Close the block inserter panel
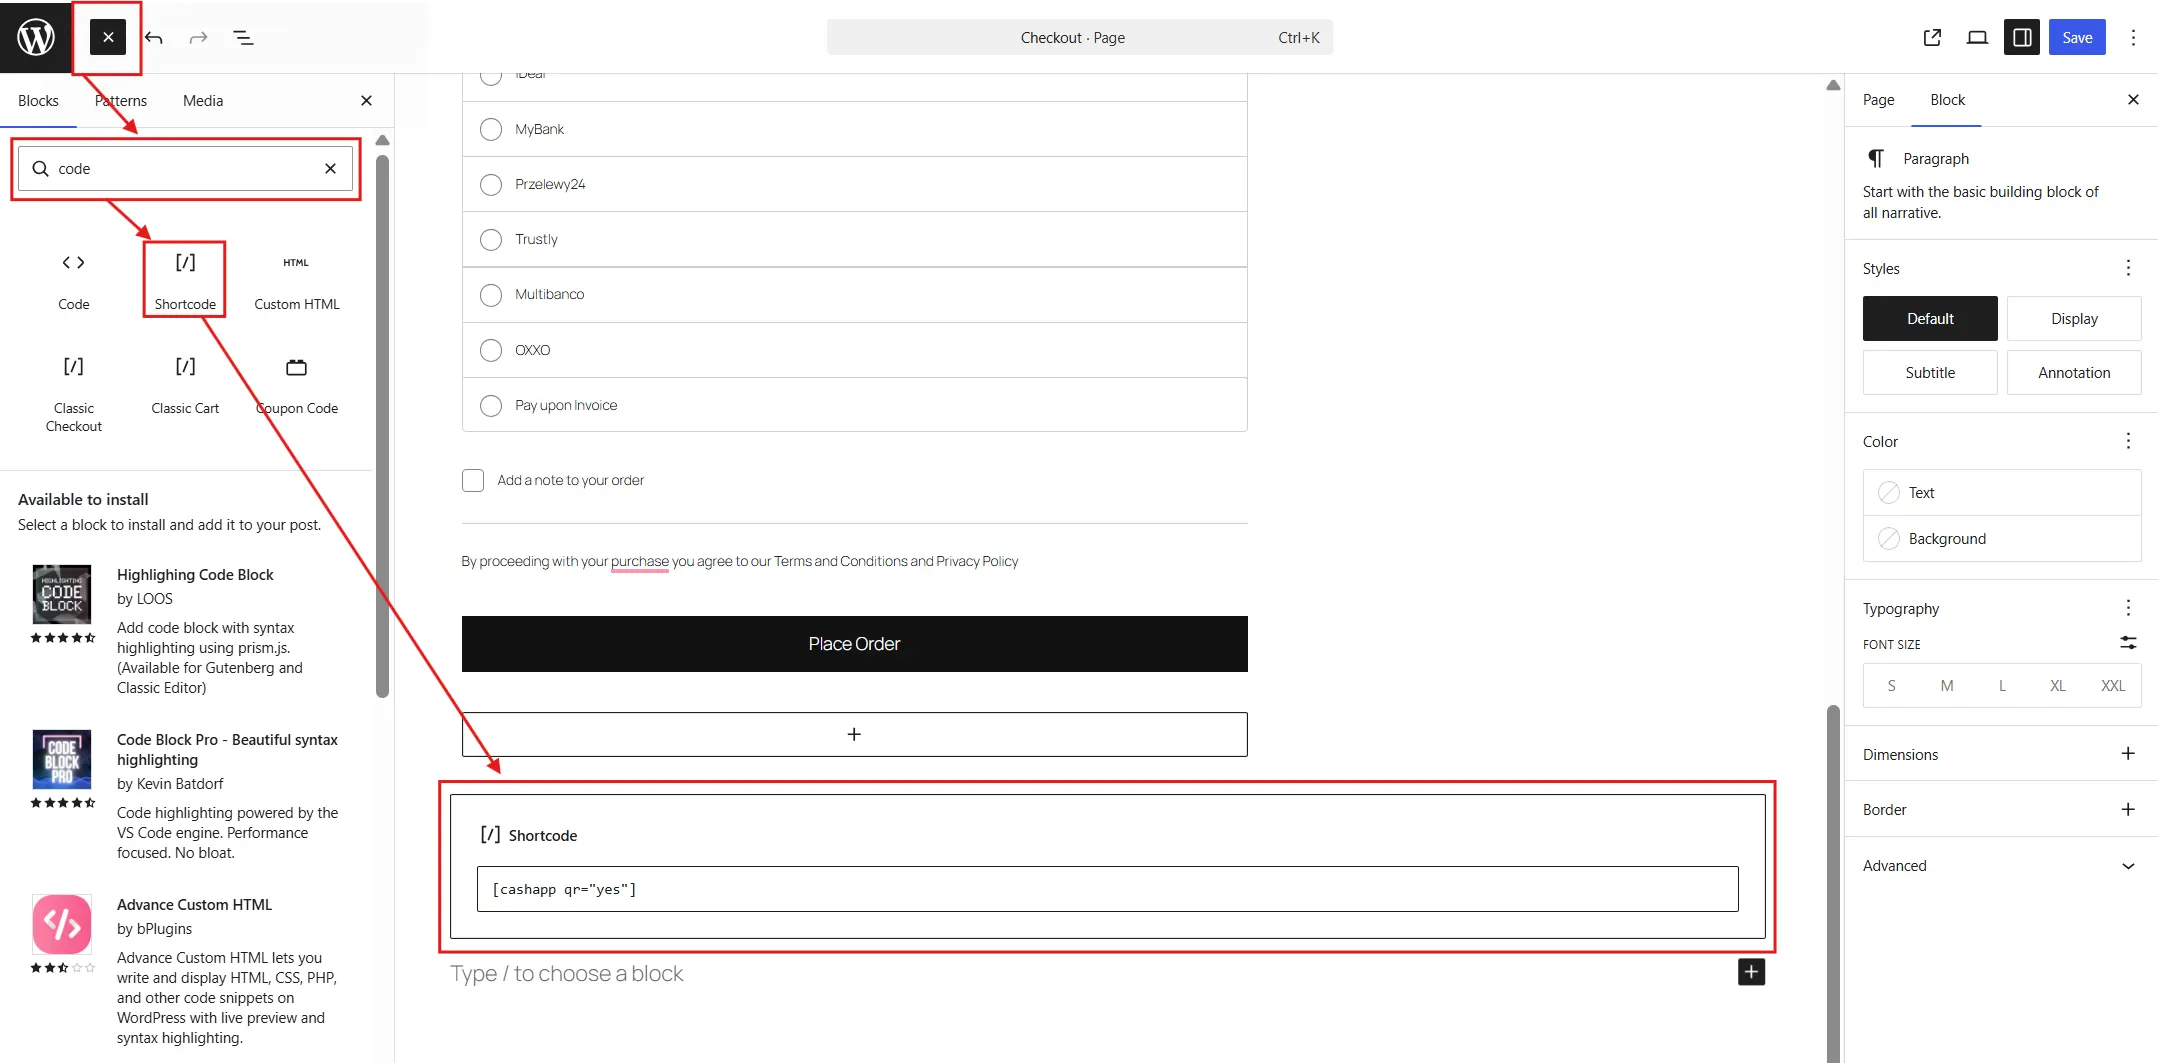2158x1063 pixels. (x=366, y=100)
